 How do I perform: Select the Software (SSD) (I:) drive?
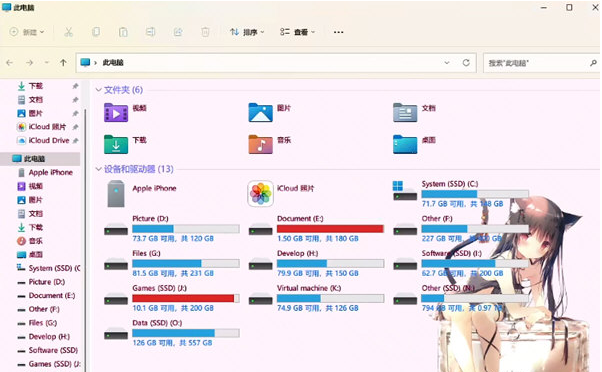pyautogui.click(x=461, y=263)
